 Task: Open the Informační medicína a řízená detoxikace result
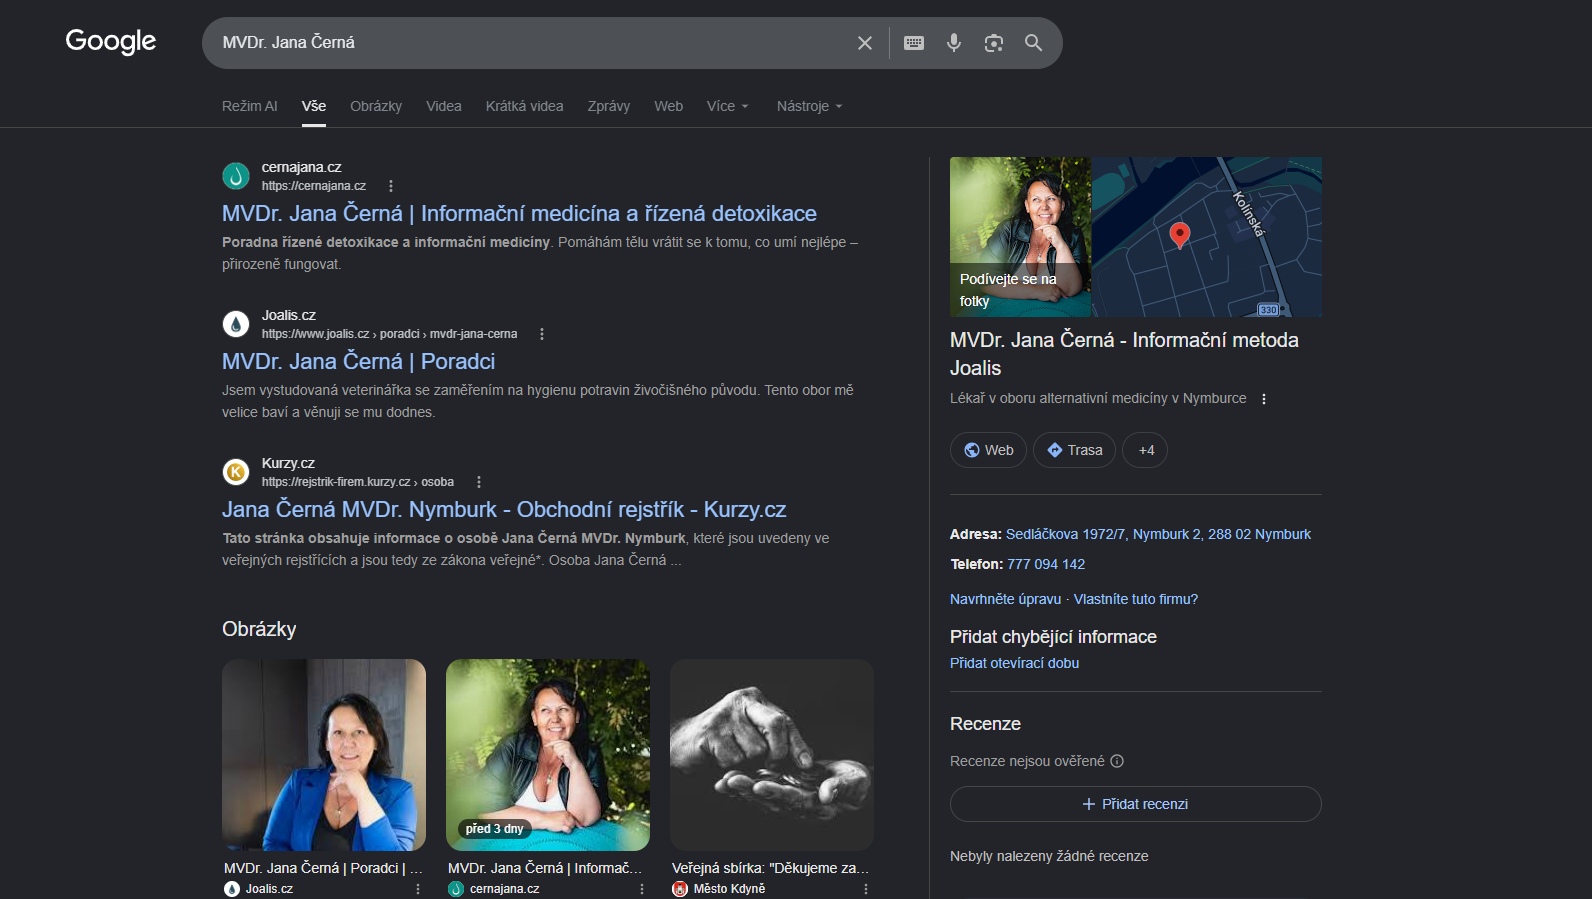pyautogui.click(x=519, y=213)
